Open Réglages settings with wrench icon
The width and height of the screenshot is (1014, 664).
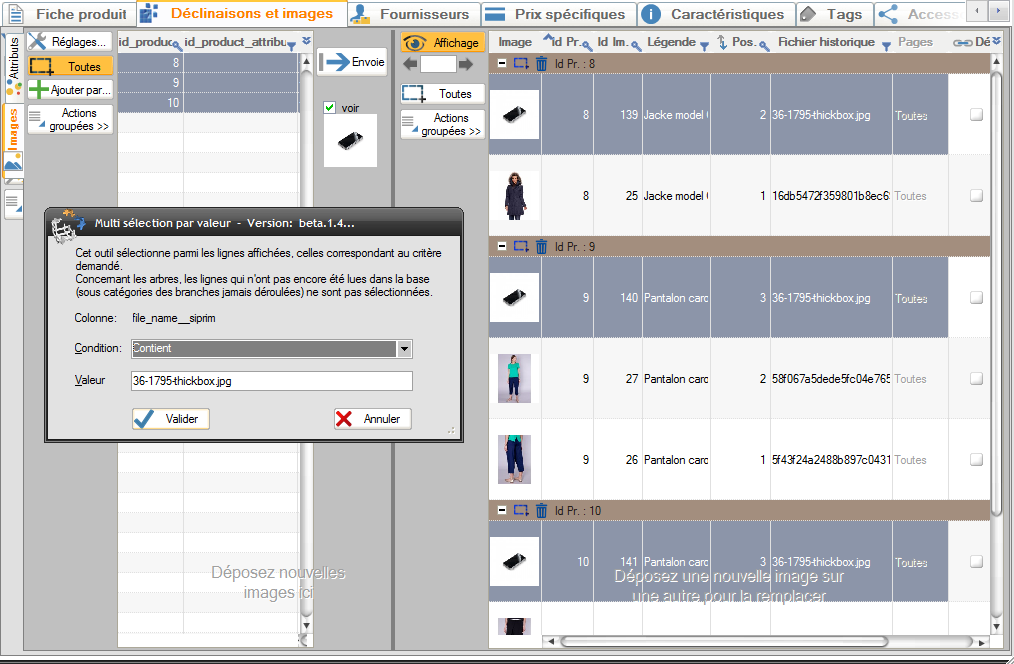(x=69, y=42)
